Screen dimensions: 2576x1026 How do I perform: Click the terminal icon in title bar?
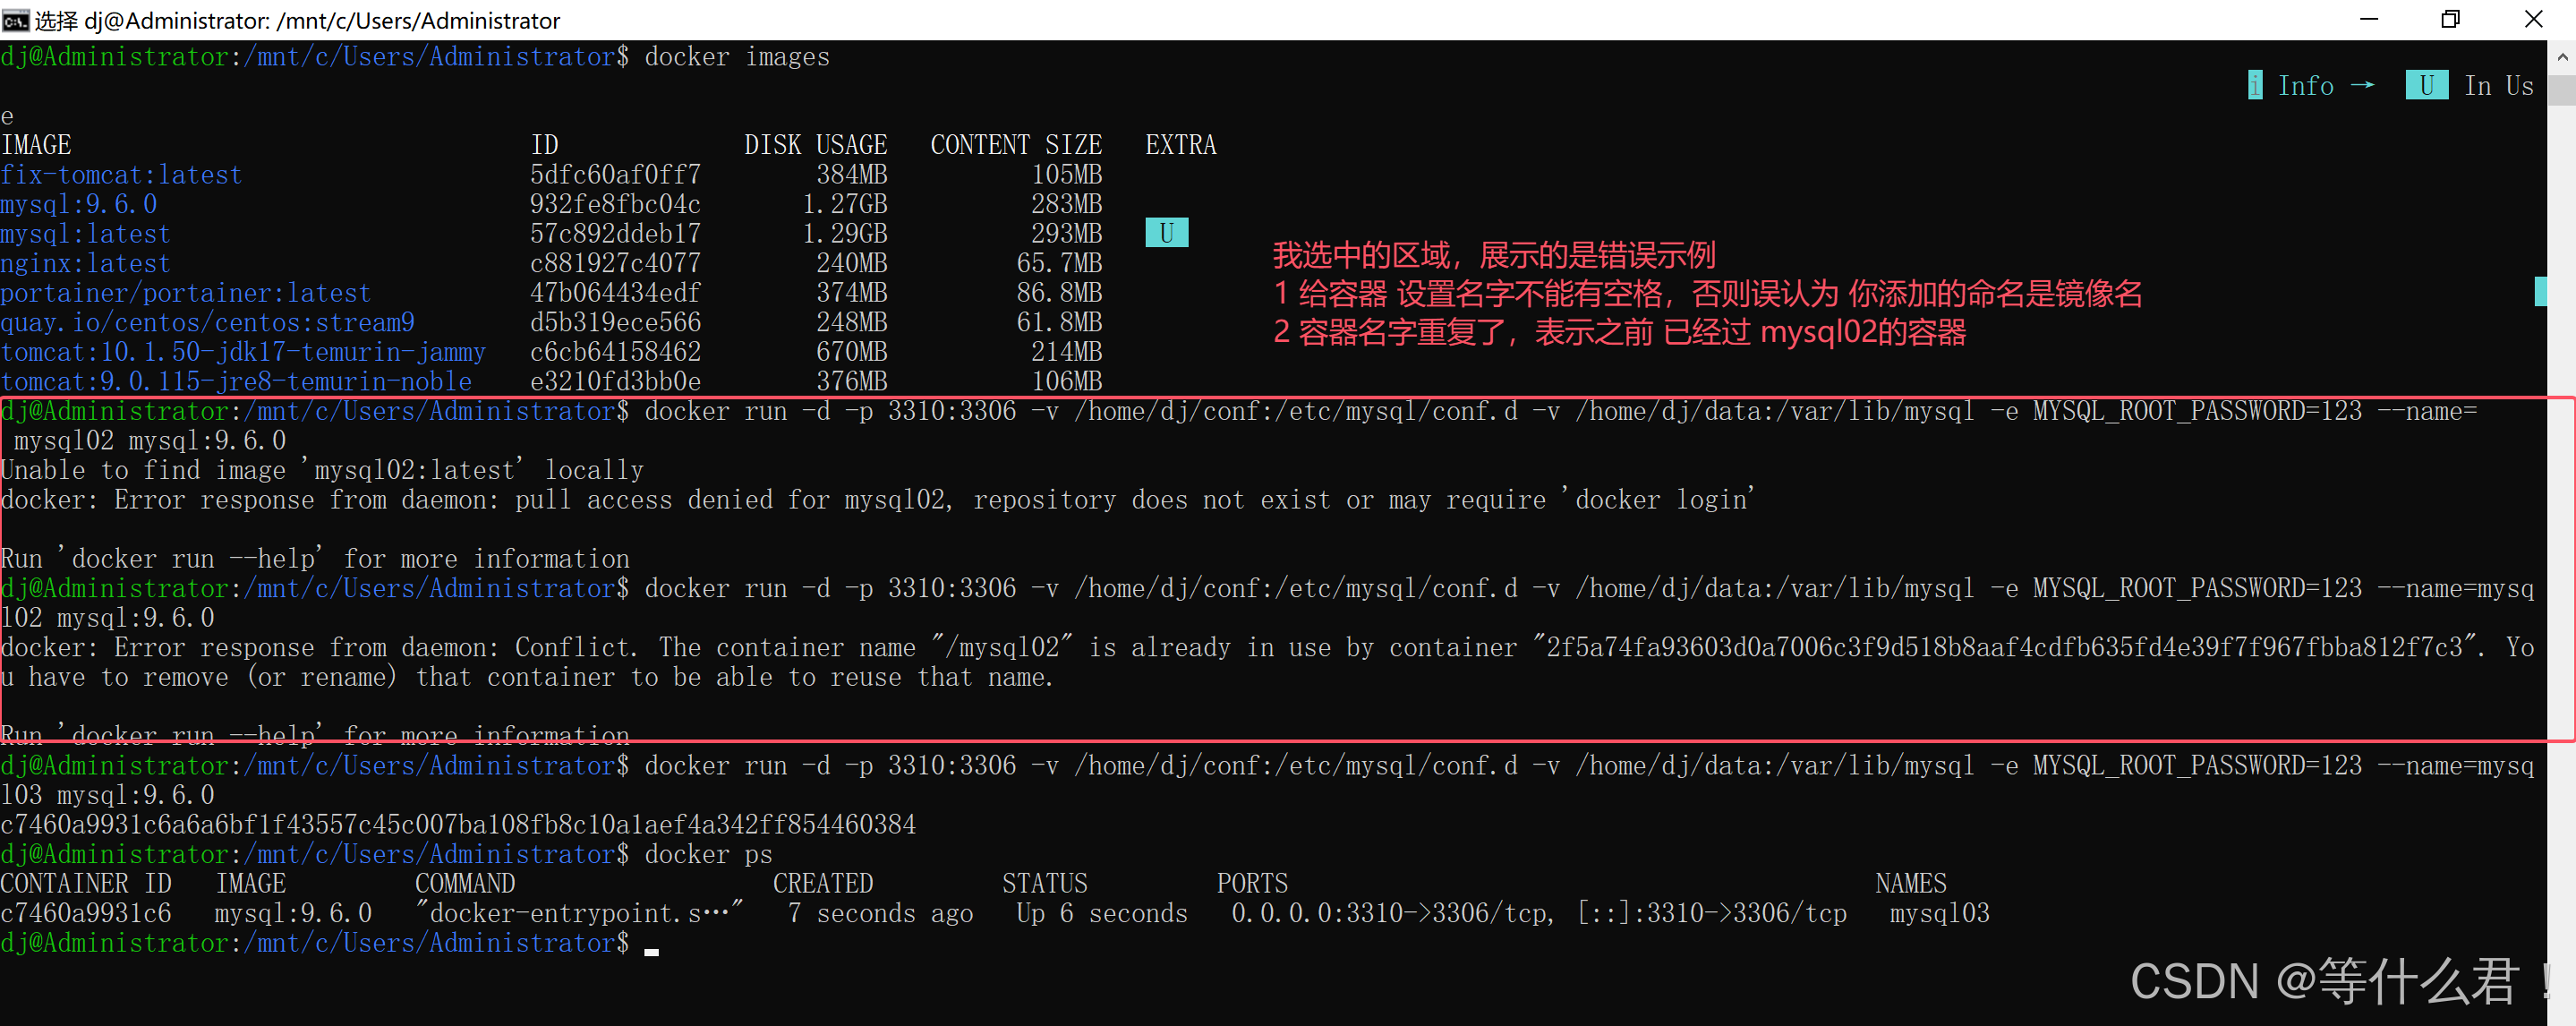16,20
